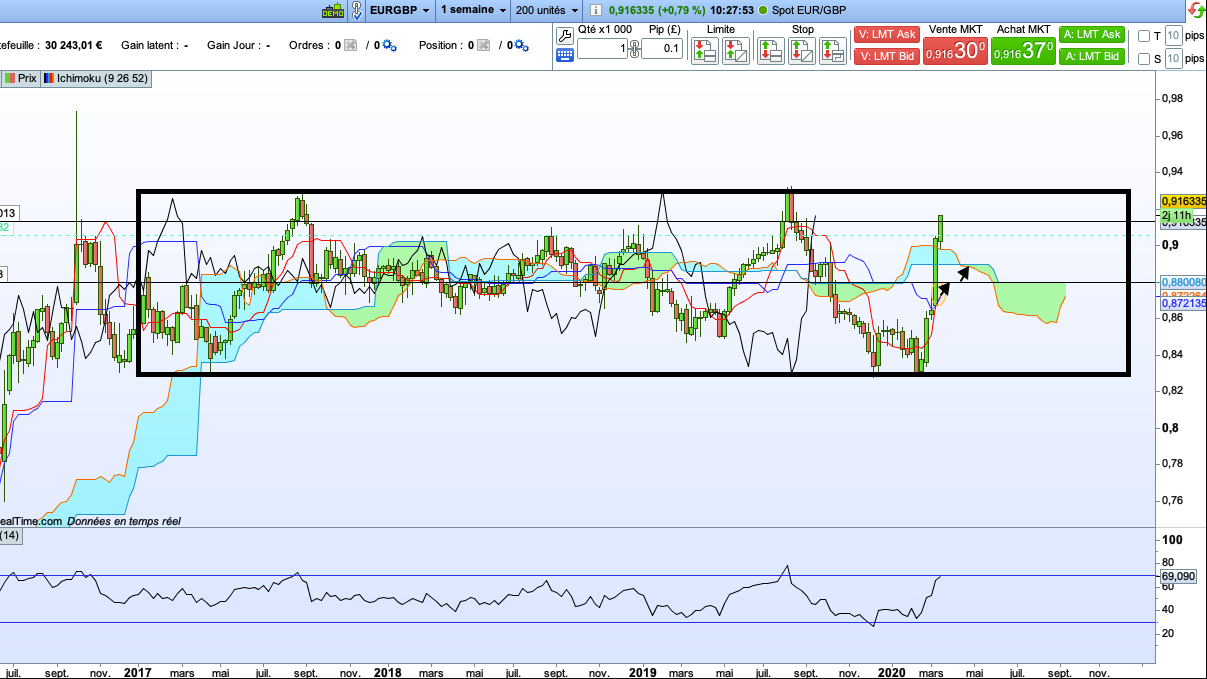Open the gear settings next to Ordres
1207x679 pixels.
[x=389, y=45]
